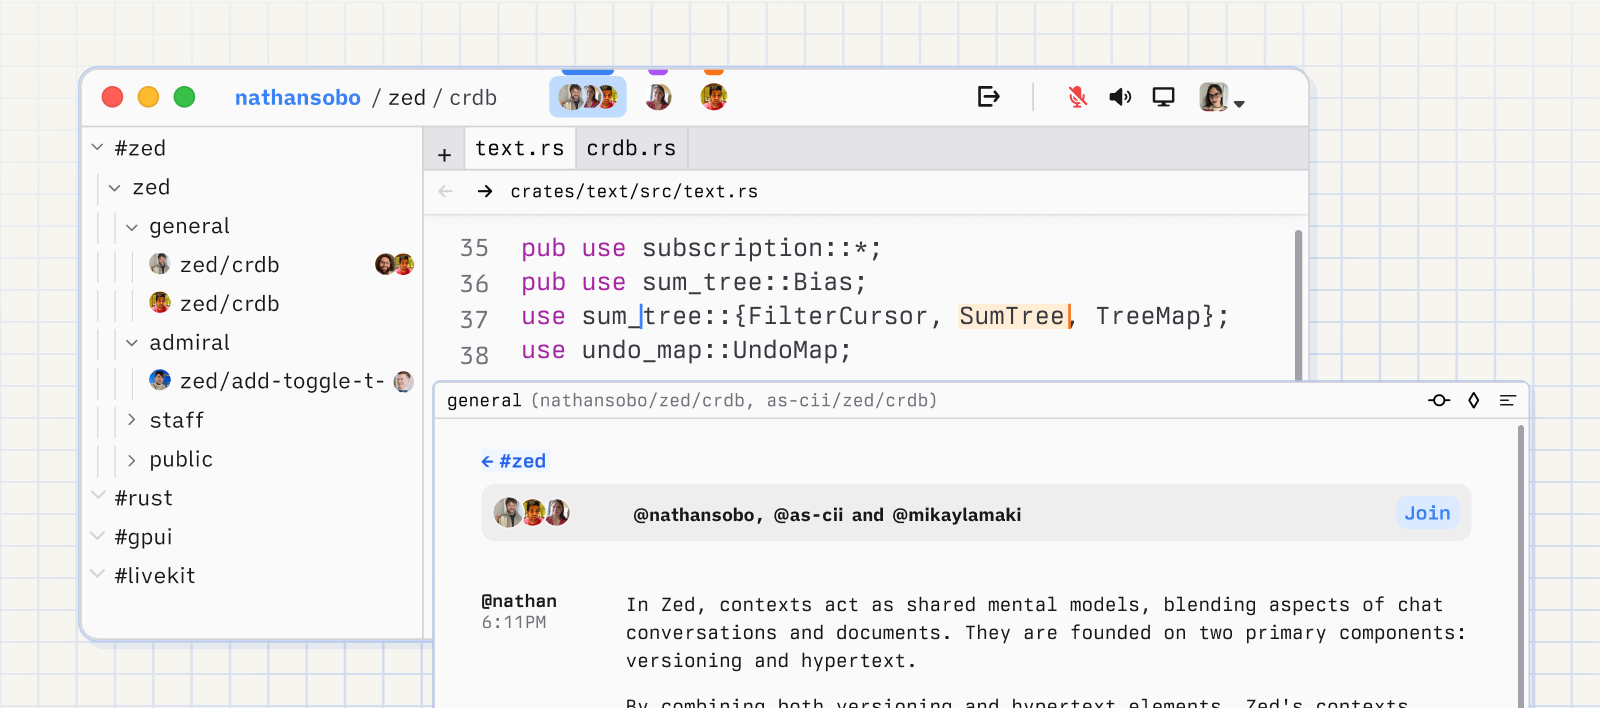This screenshot has width=1600, height=708.
Task: Click the navigate back arrow
Action: 446,191
